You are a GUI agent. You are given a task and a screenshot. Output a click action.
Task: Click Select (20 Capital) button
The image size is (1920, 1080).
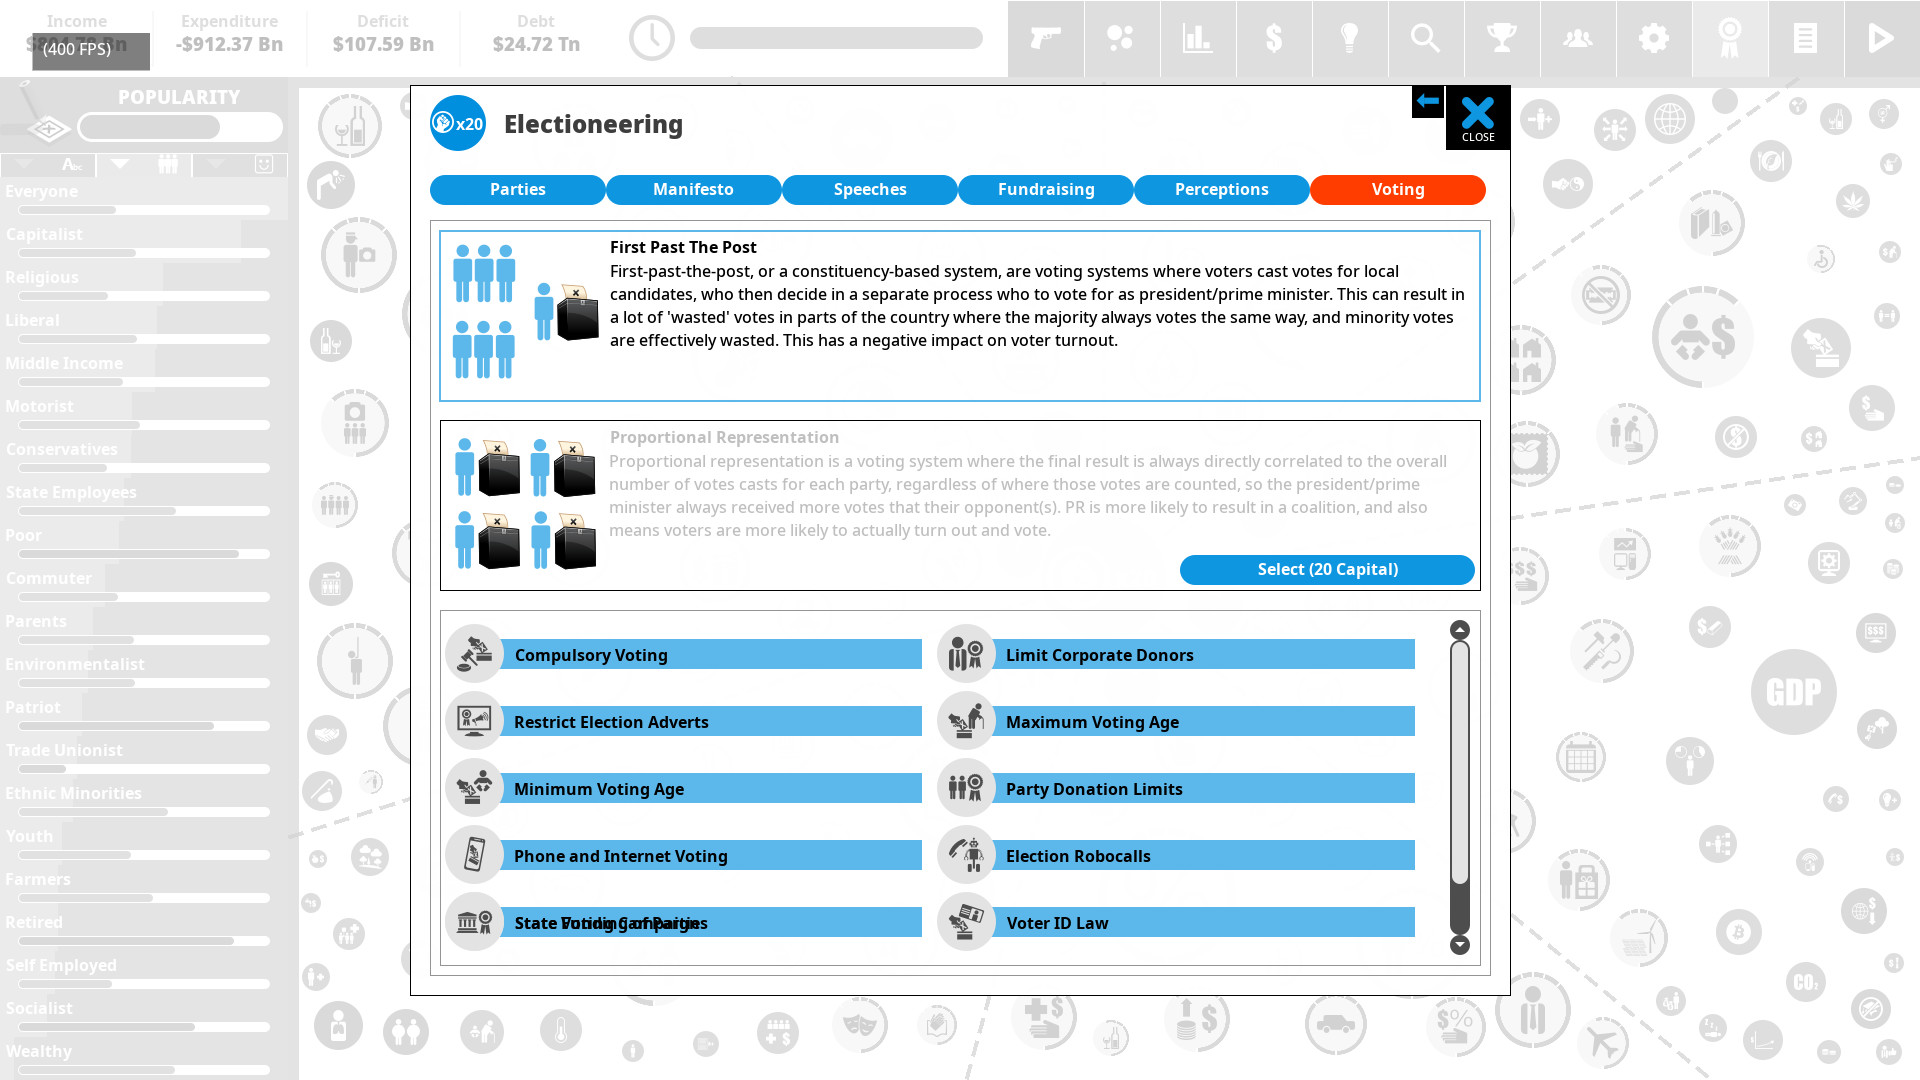click(x=1328, y=568)
